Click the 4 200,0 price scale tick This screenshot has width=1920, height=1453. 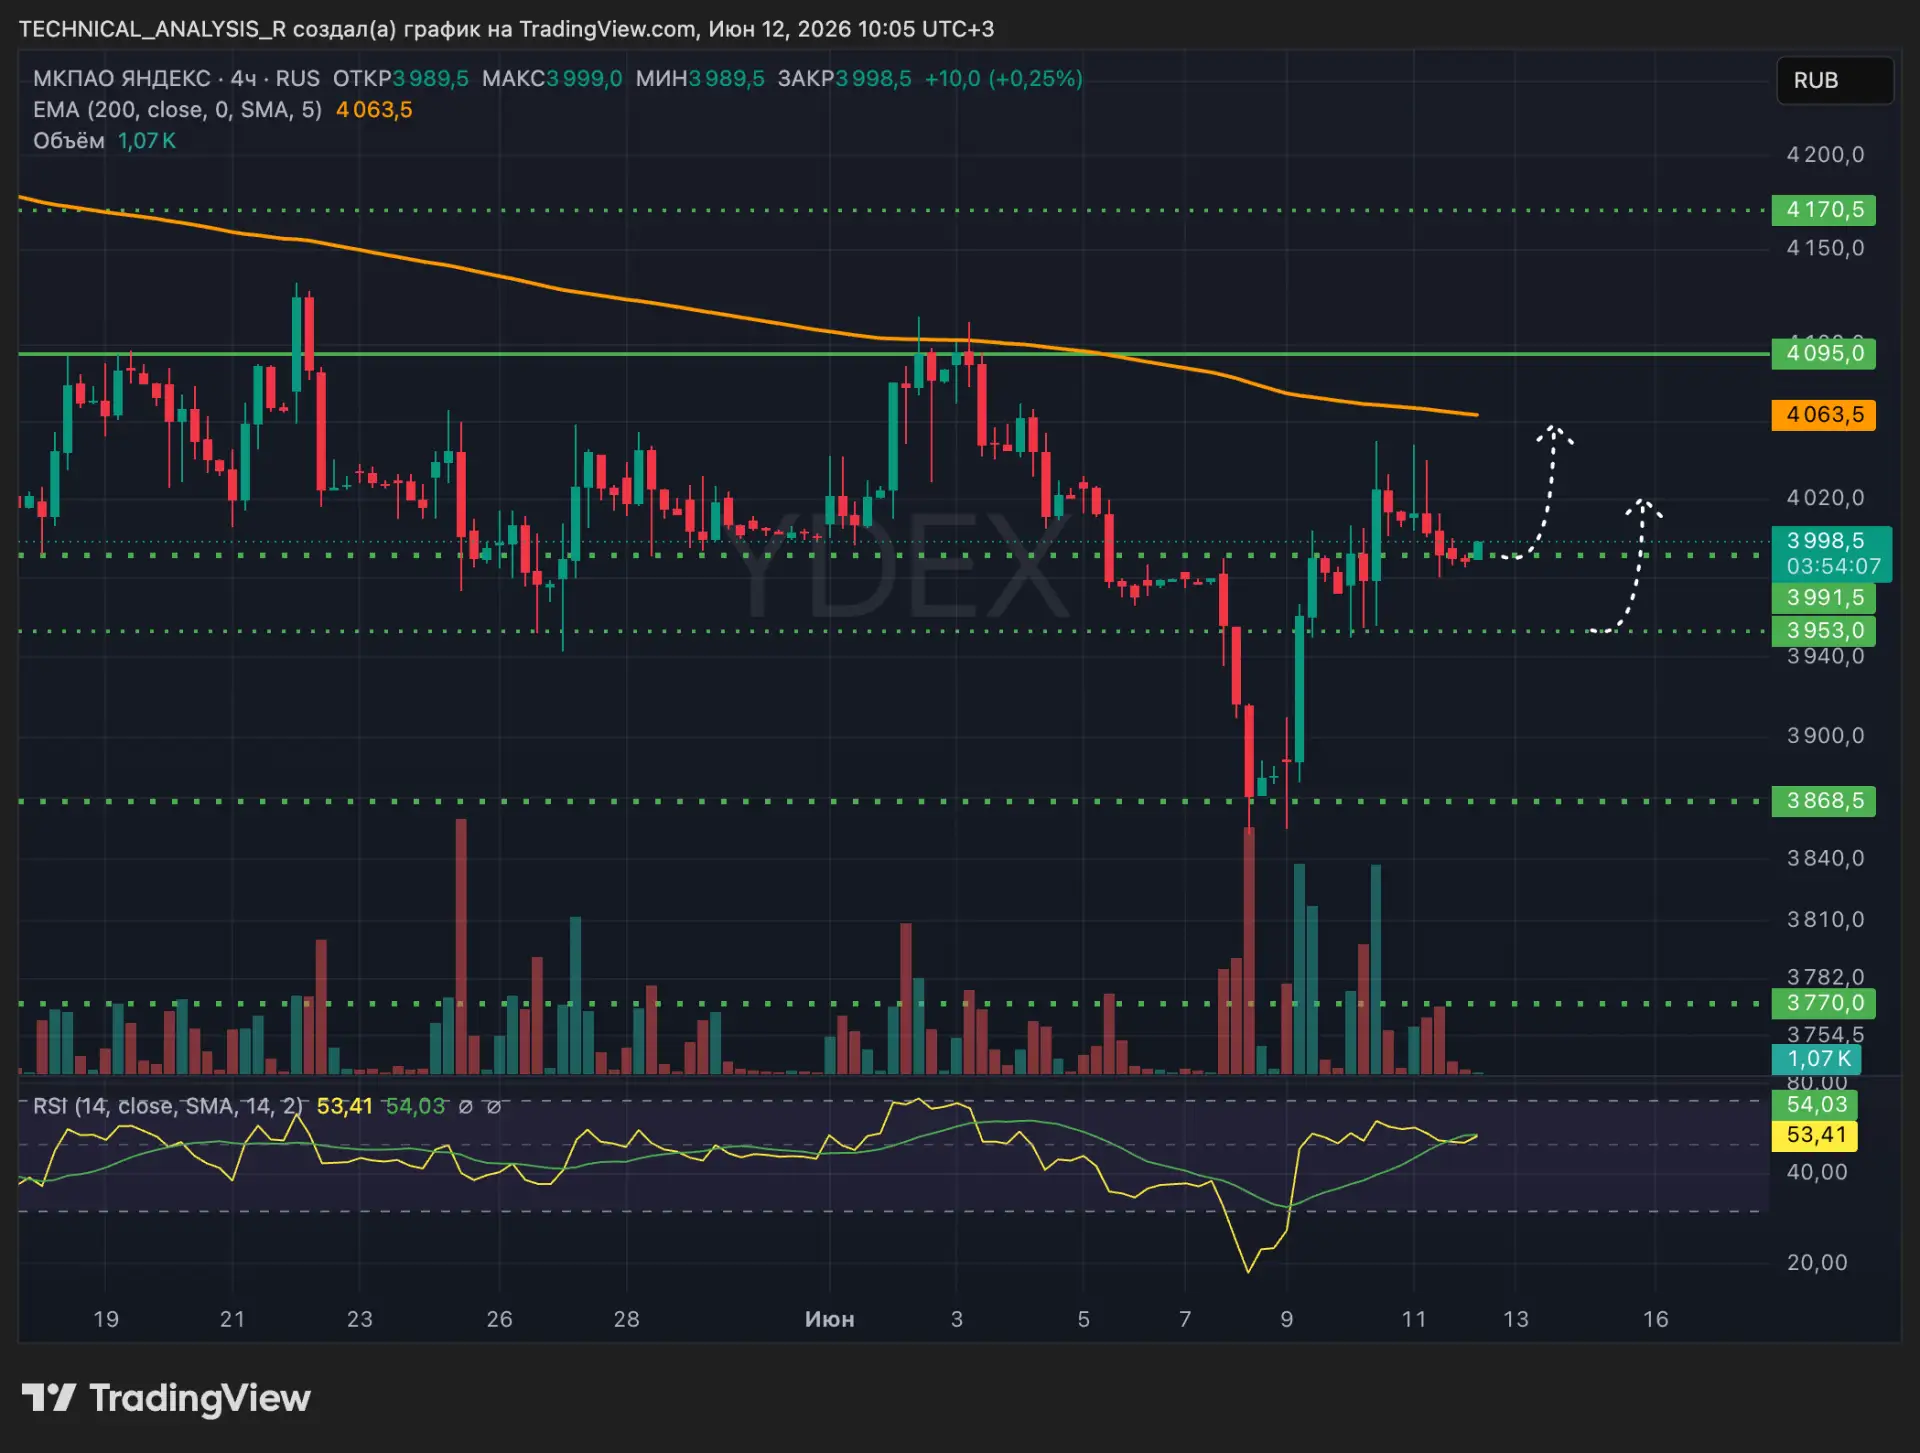(1825, 155)
